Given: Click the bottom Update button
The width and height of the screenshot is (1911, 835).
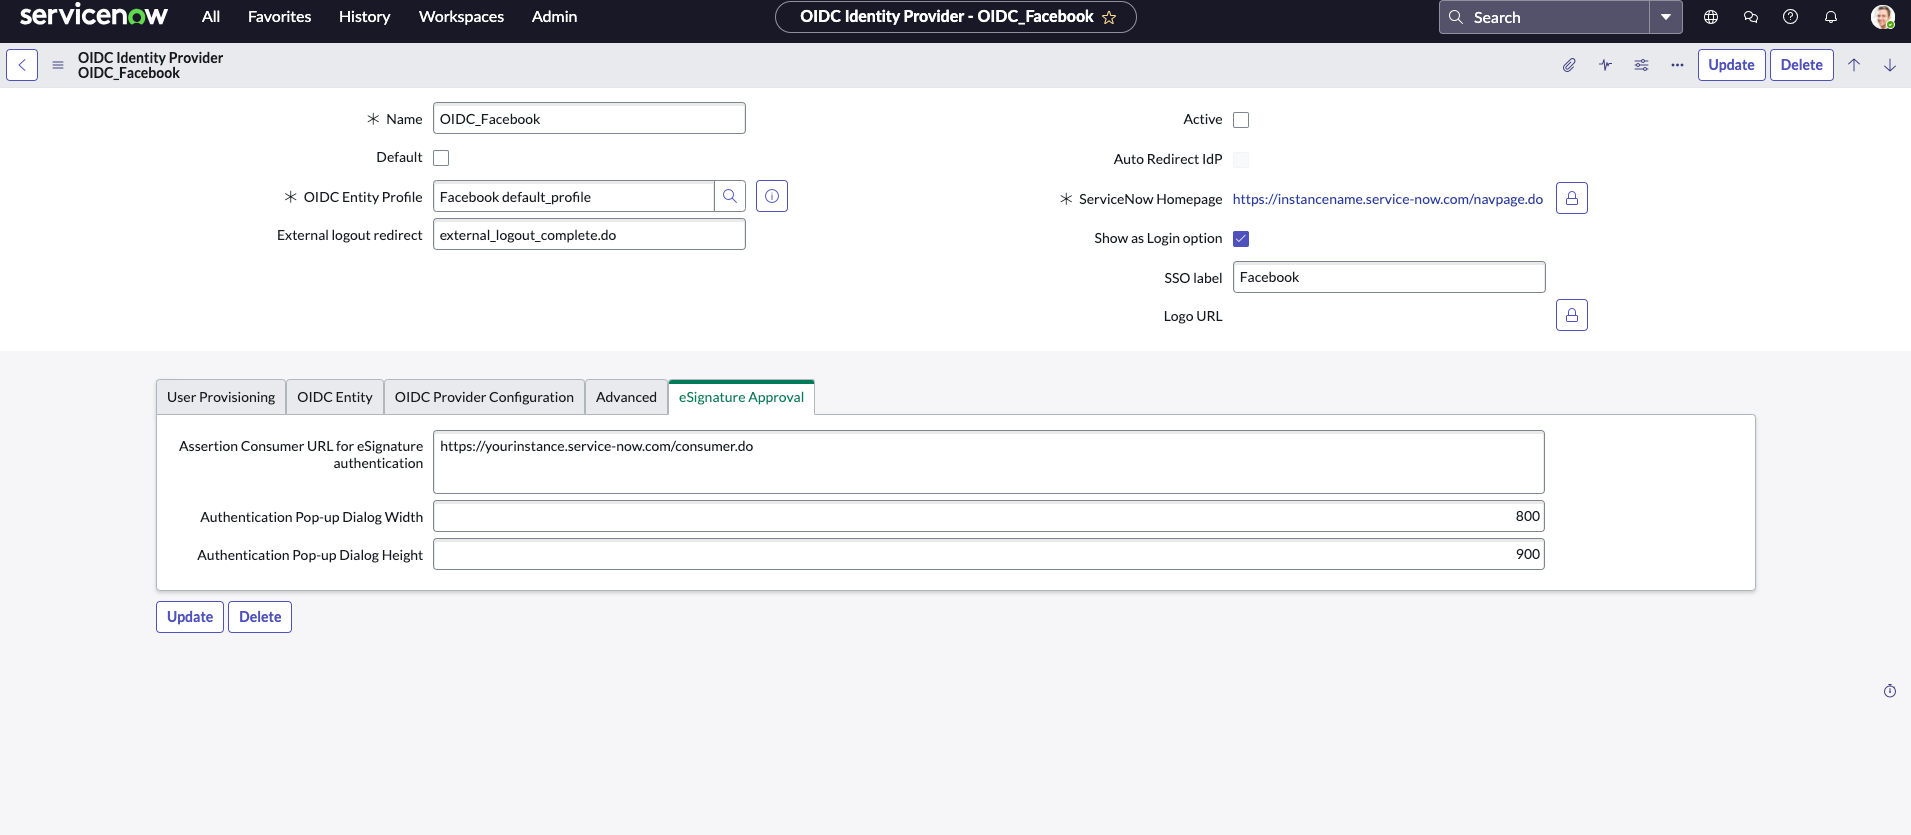Looking at the screenshot, I should point(190,617).
